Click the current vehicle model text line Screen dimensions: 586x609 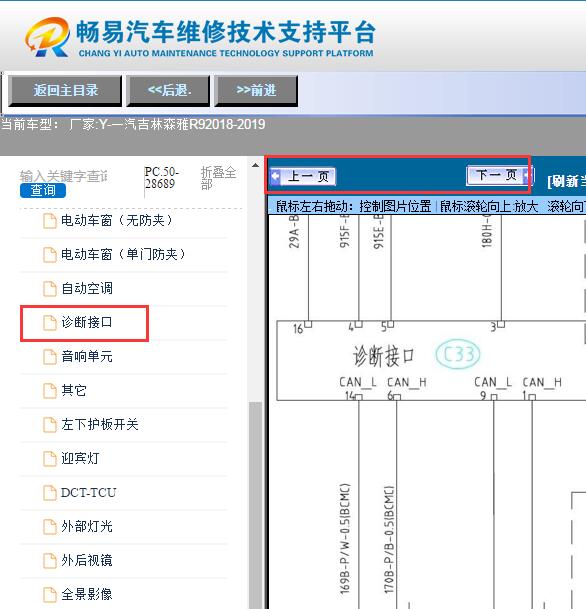[133, 125]
